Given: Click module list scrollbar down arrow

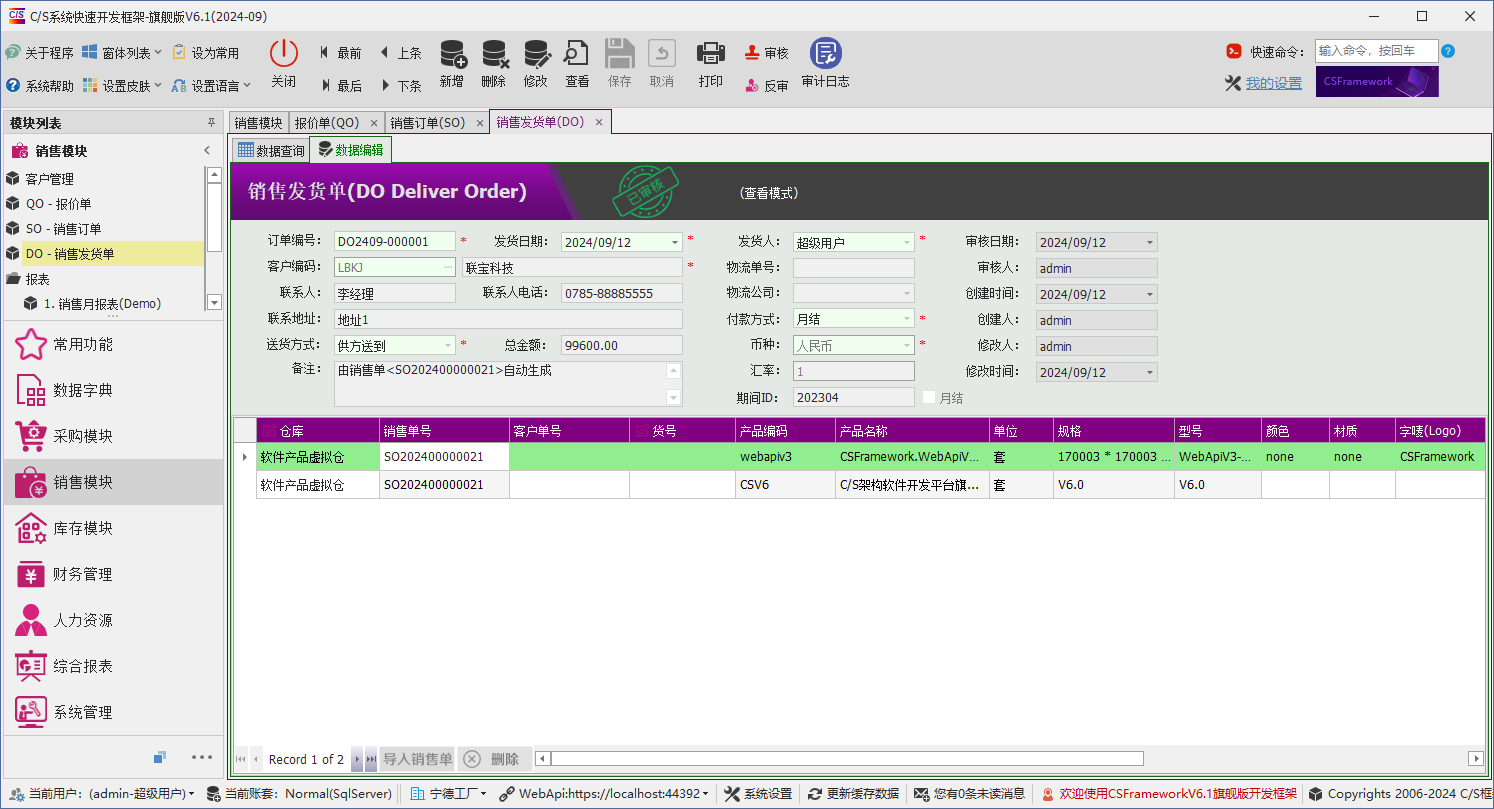Looking at the screenshot, I should pyautogui.click(x=213, y=302).
